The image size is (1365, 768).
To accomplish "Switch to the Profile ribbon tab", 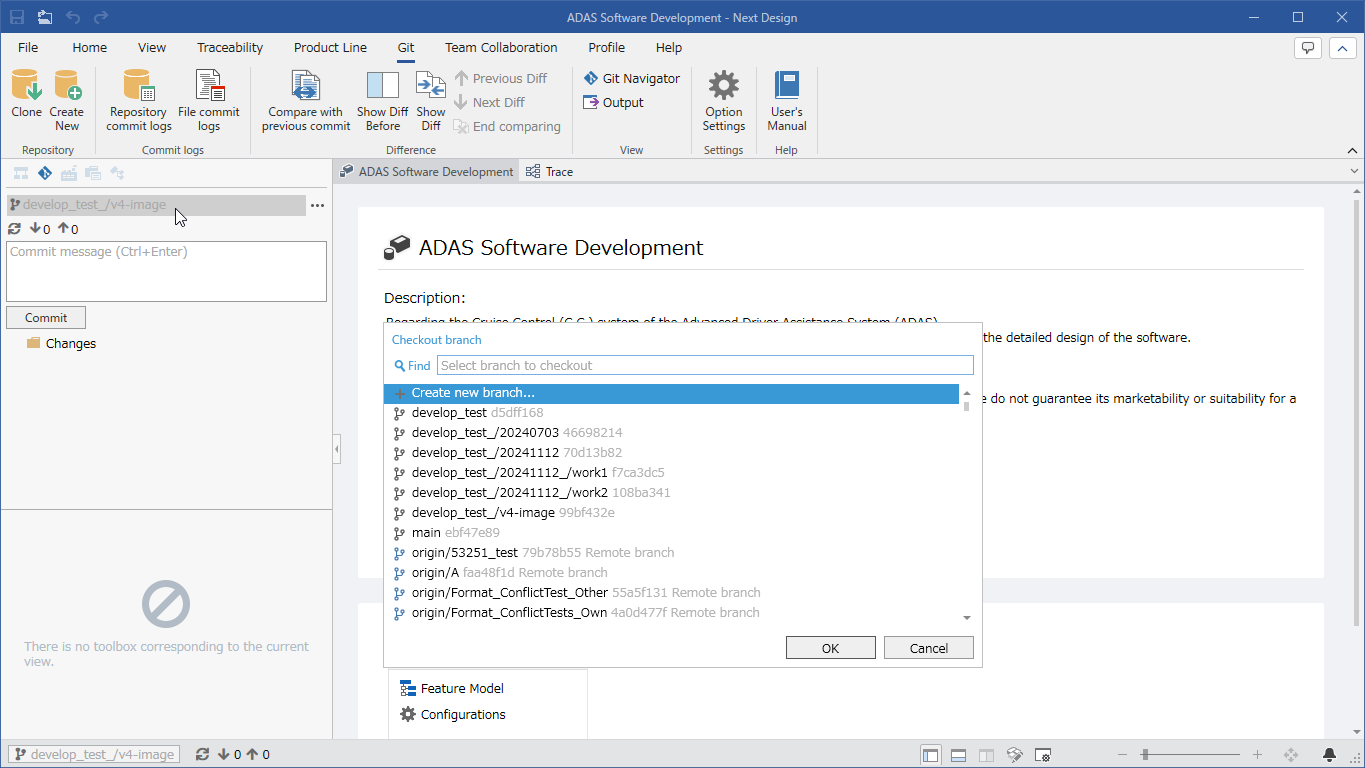I will [606, 47].
